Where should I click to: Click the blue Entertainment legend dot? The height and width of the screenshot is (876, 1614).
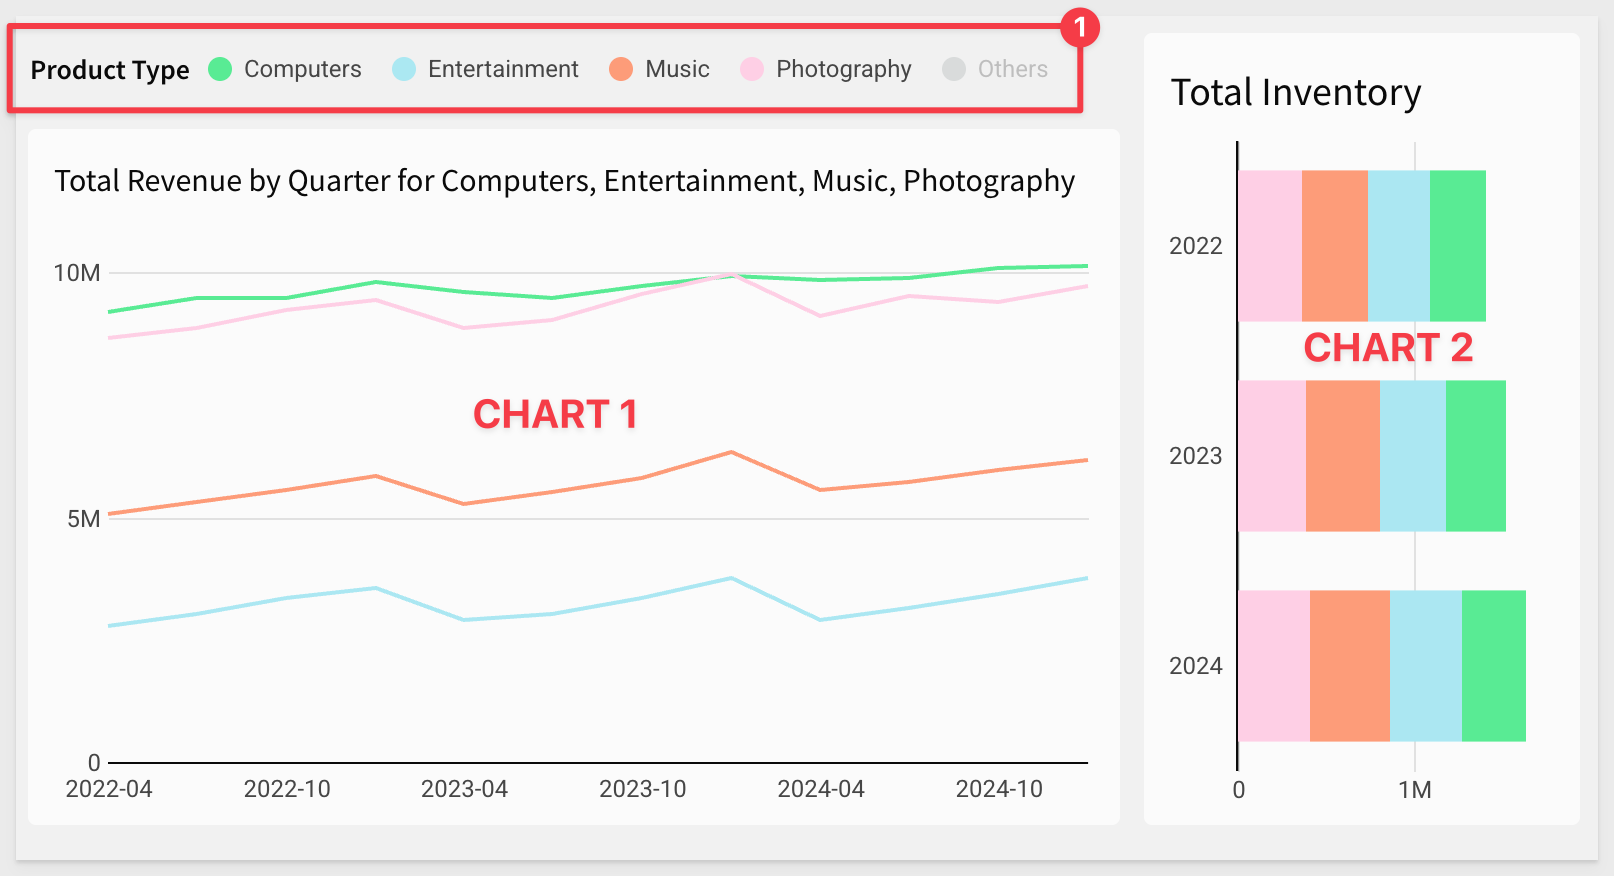click(404, 69)
